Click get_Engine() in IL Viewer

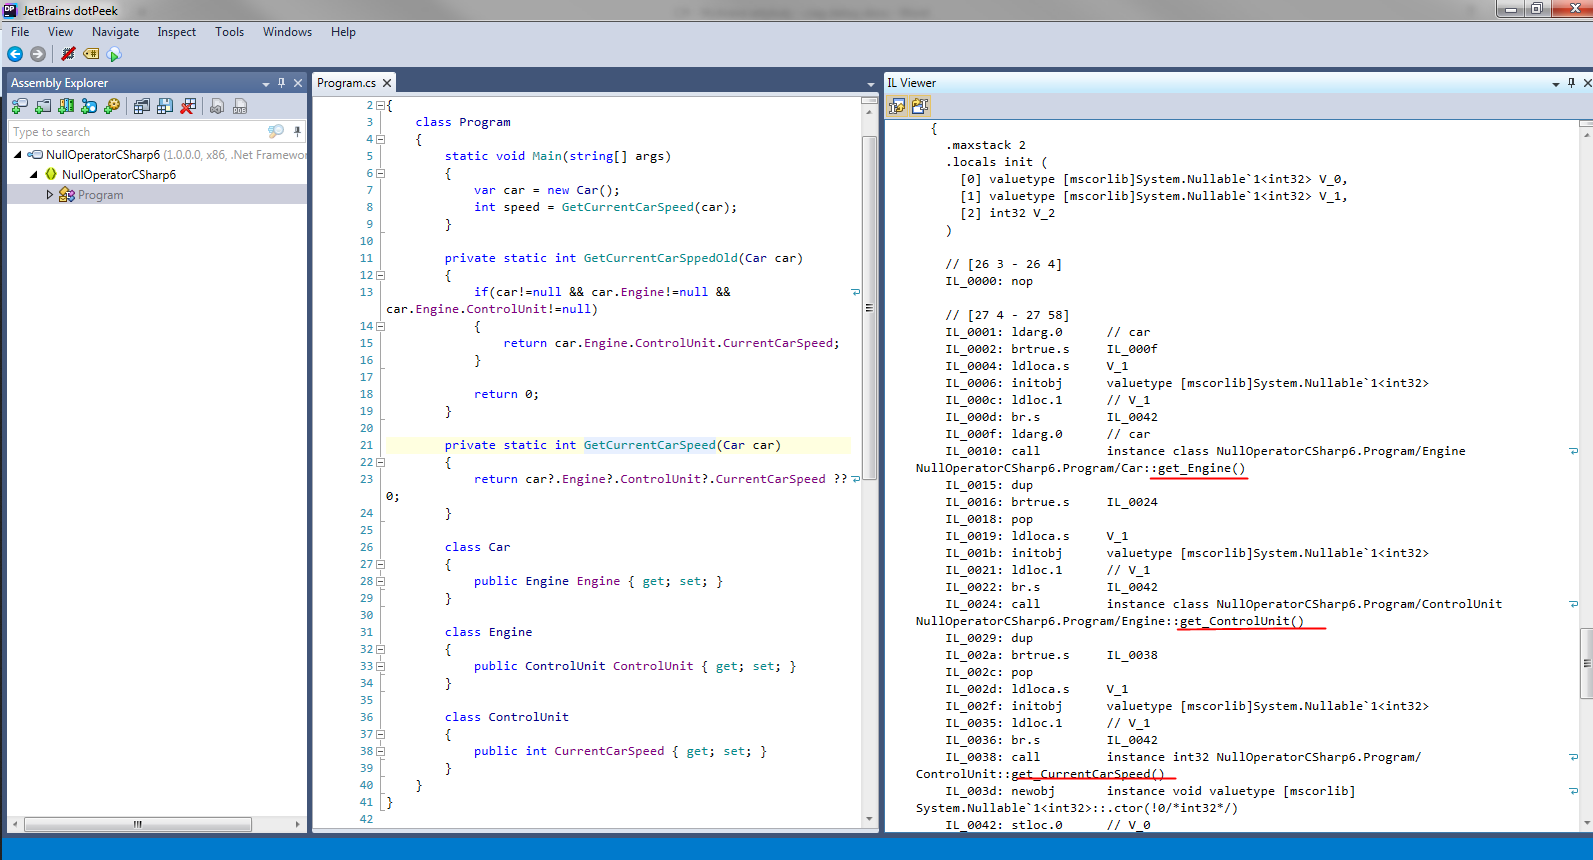(x=1202, y=468)
